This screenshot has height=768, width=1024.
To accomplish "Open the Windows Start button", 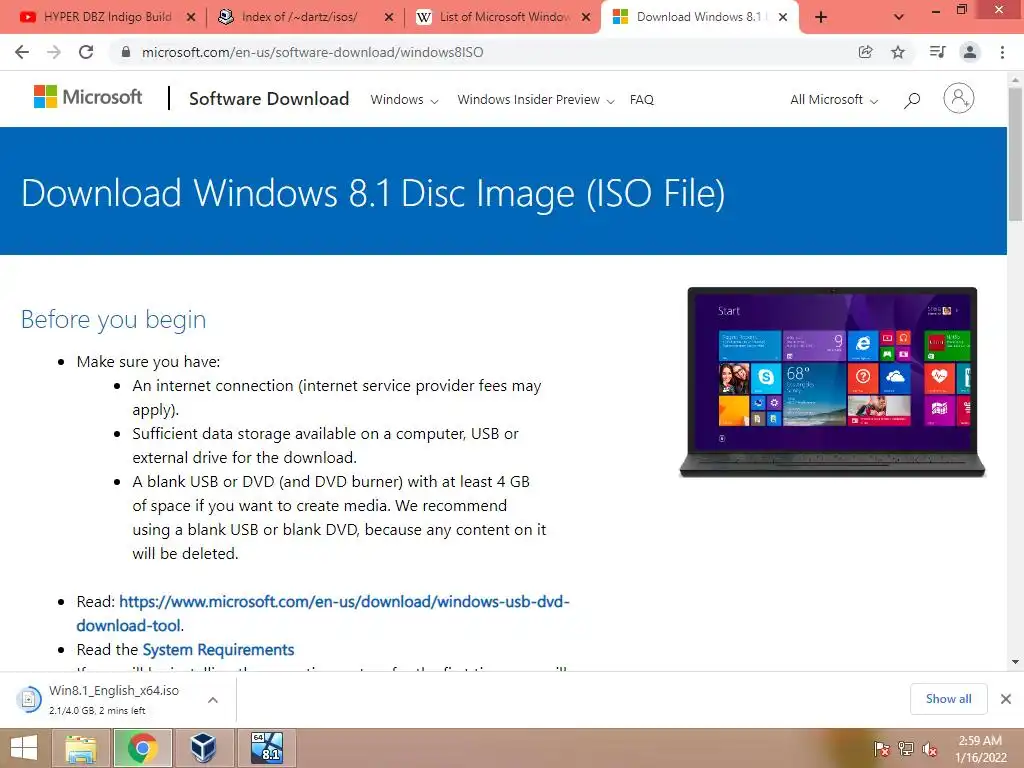I will click(x=24, y=748).
